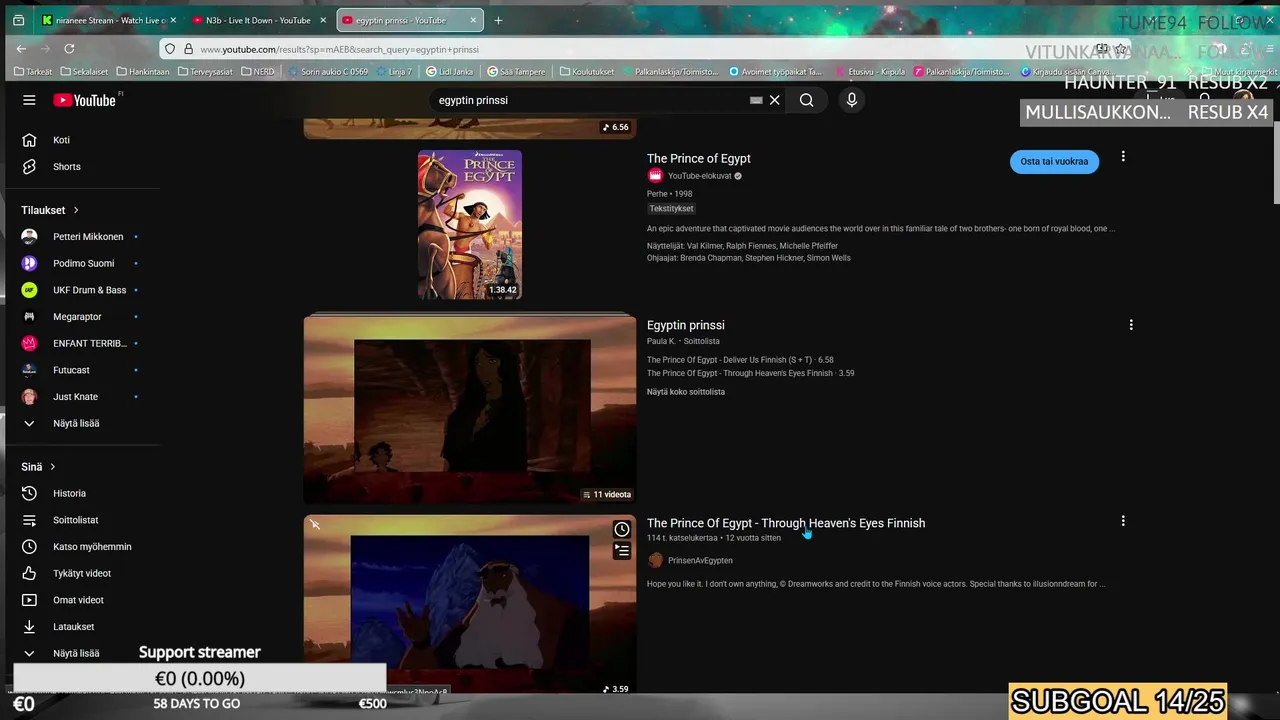Open browser tab list dropdown
The width and height of the screenshot is (1280, 720).
click(x=18, y=20)
